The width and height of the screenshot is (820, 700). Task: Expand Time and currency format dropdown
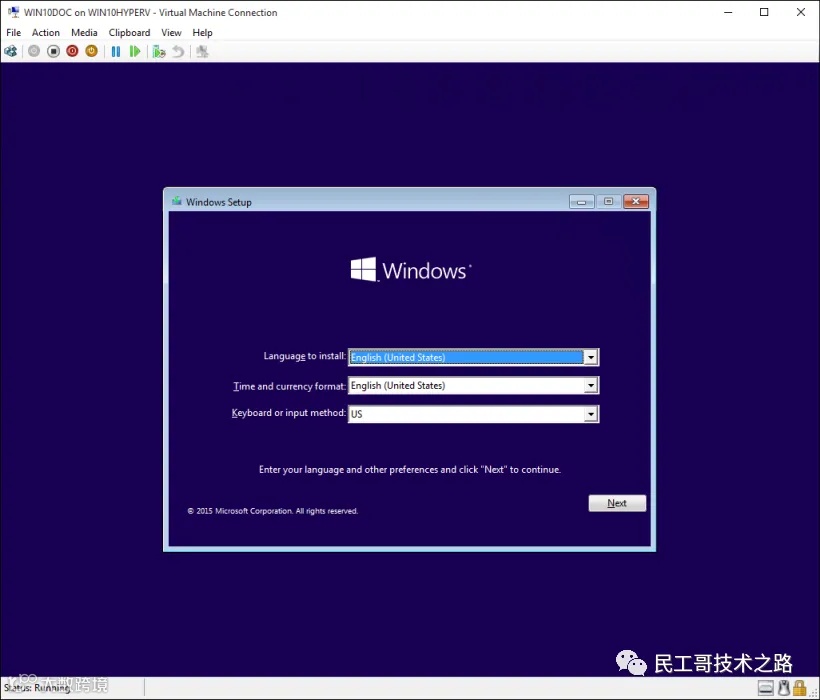pos(591,386)
